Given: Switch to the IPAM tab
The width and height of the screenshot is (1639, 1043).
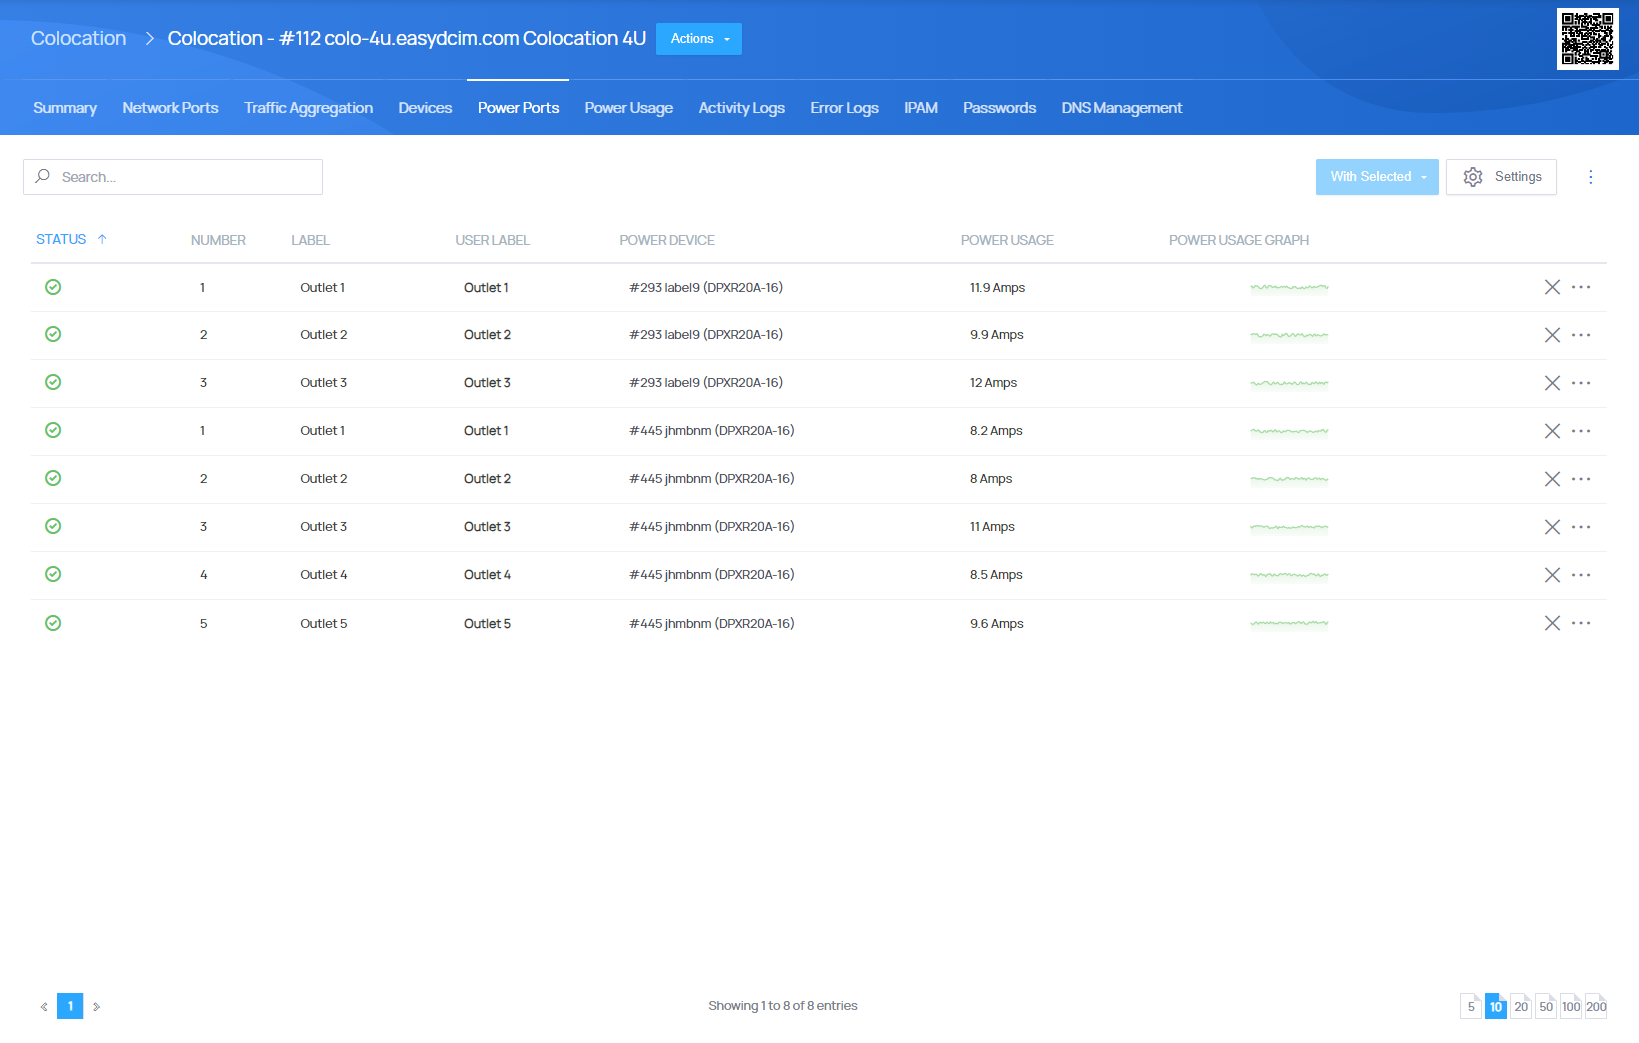Looking at the screenshot, I should [x=921, y=108].
